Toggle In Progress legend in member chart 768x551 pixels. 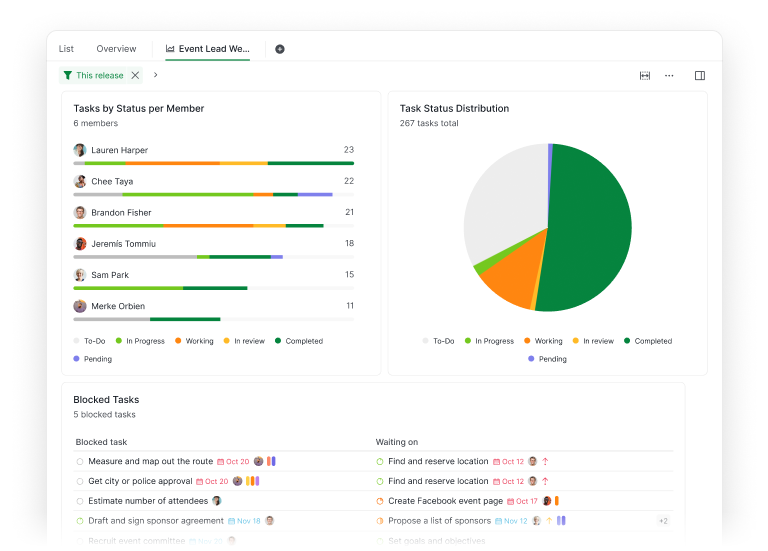[140, 341]
